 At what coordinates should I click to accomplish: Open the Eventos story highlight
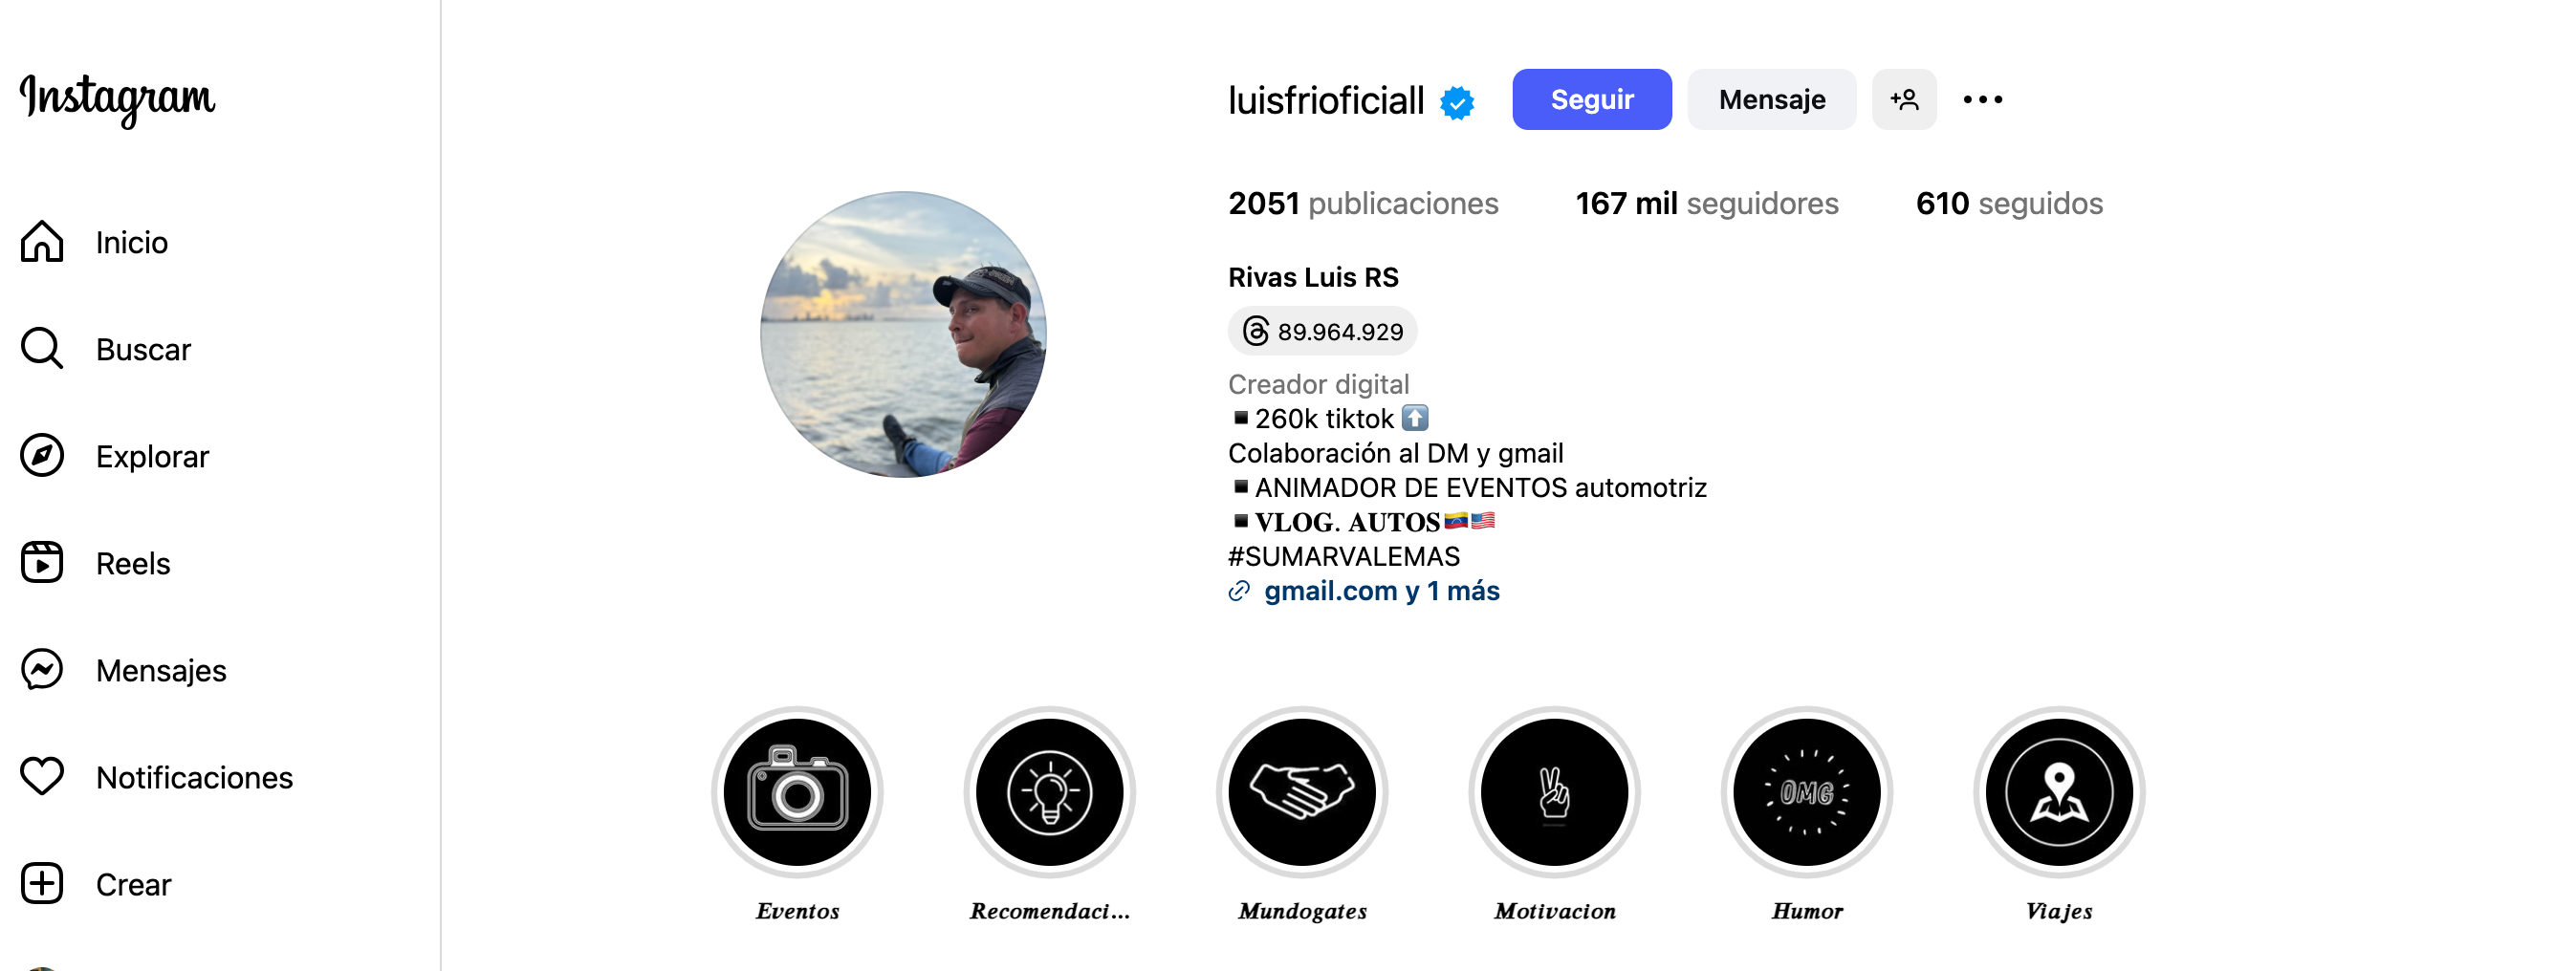click(797, 792)
